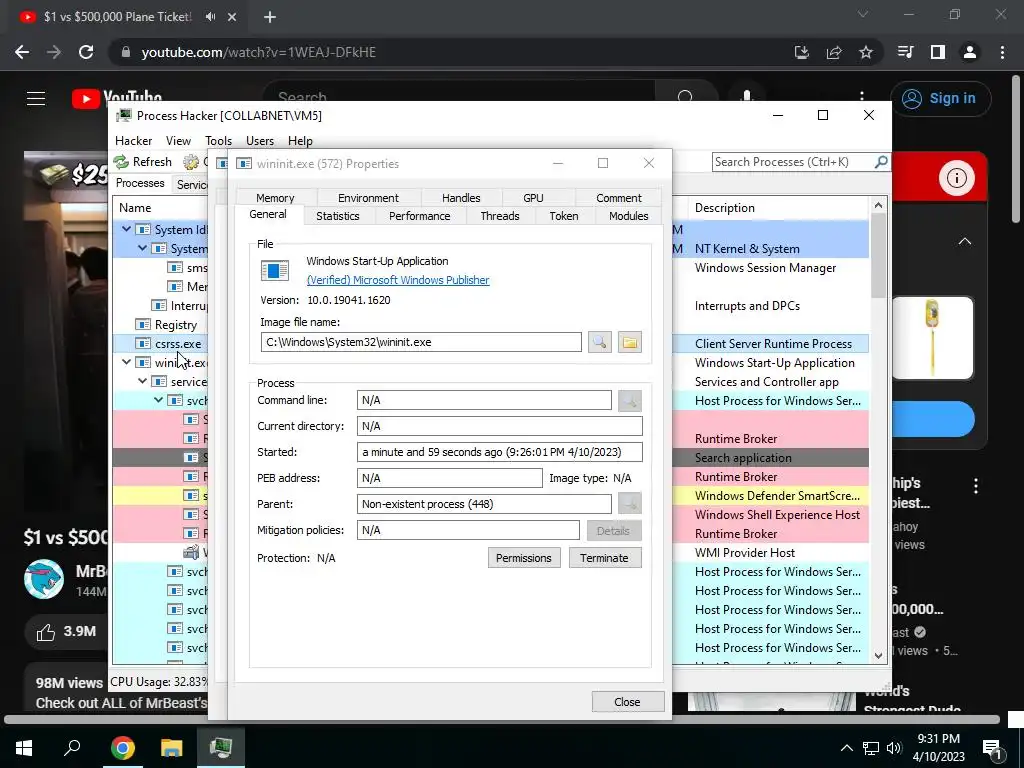Screen dimensions: 1024x768
Task: Switch to the Performance tab
Action: [419, 216]
